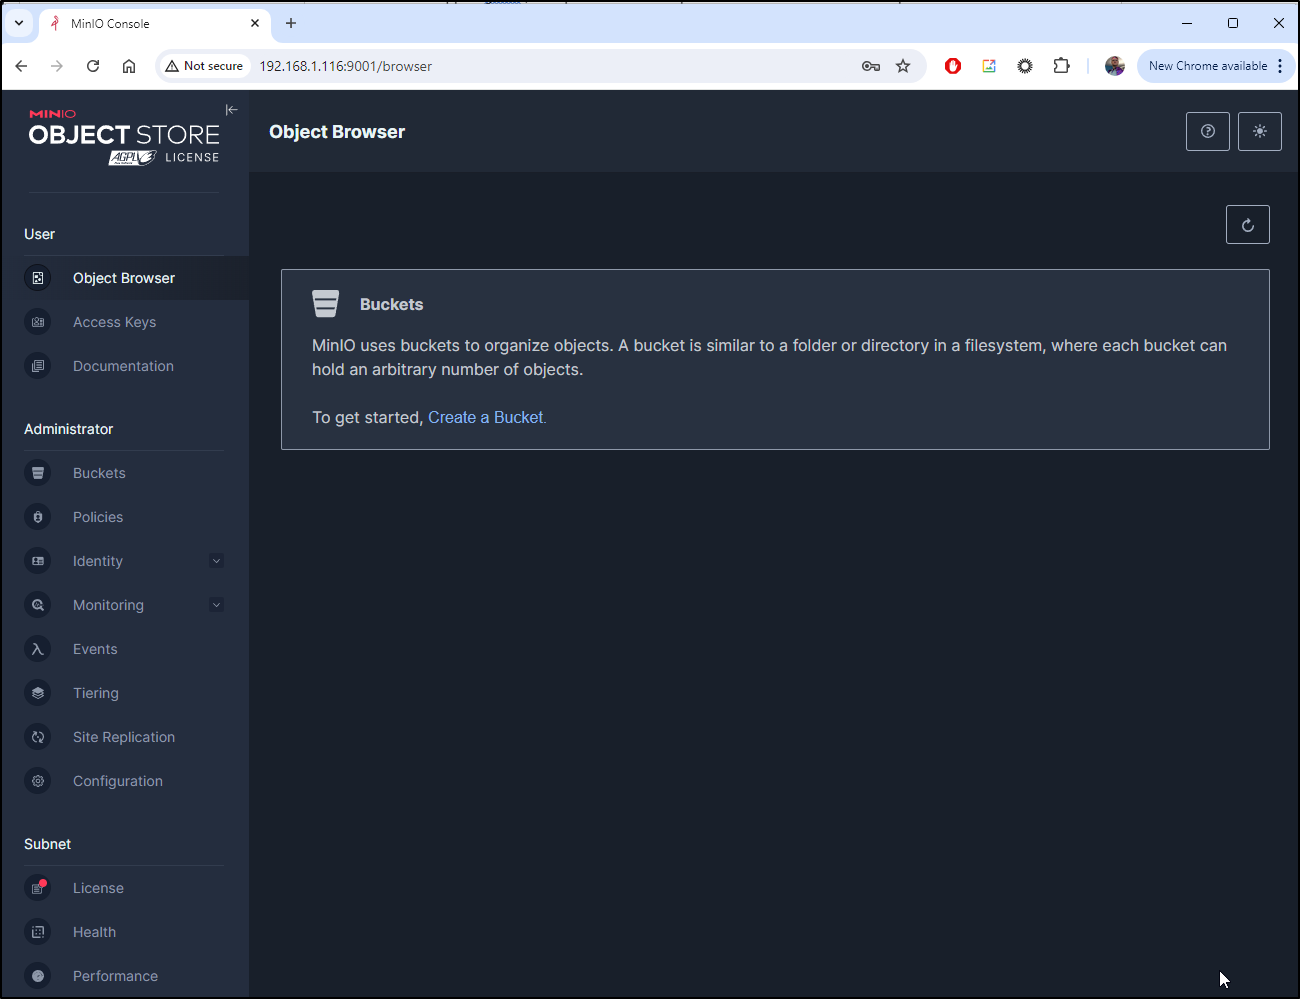This screenshot has height=999, width=1300.
Task: Click the Health sidebar icon
Action: pyautogui.click(x=38, y=932)
